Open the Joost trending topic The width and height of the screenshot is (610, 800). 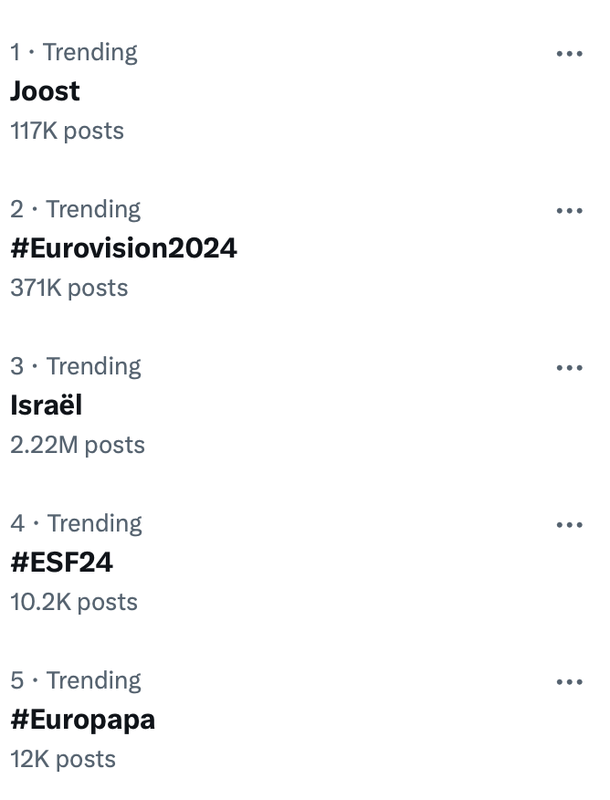[x=45, y=91]
